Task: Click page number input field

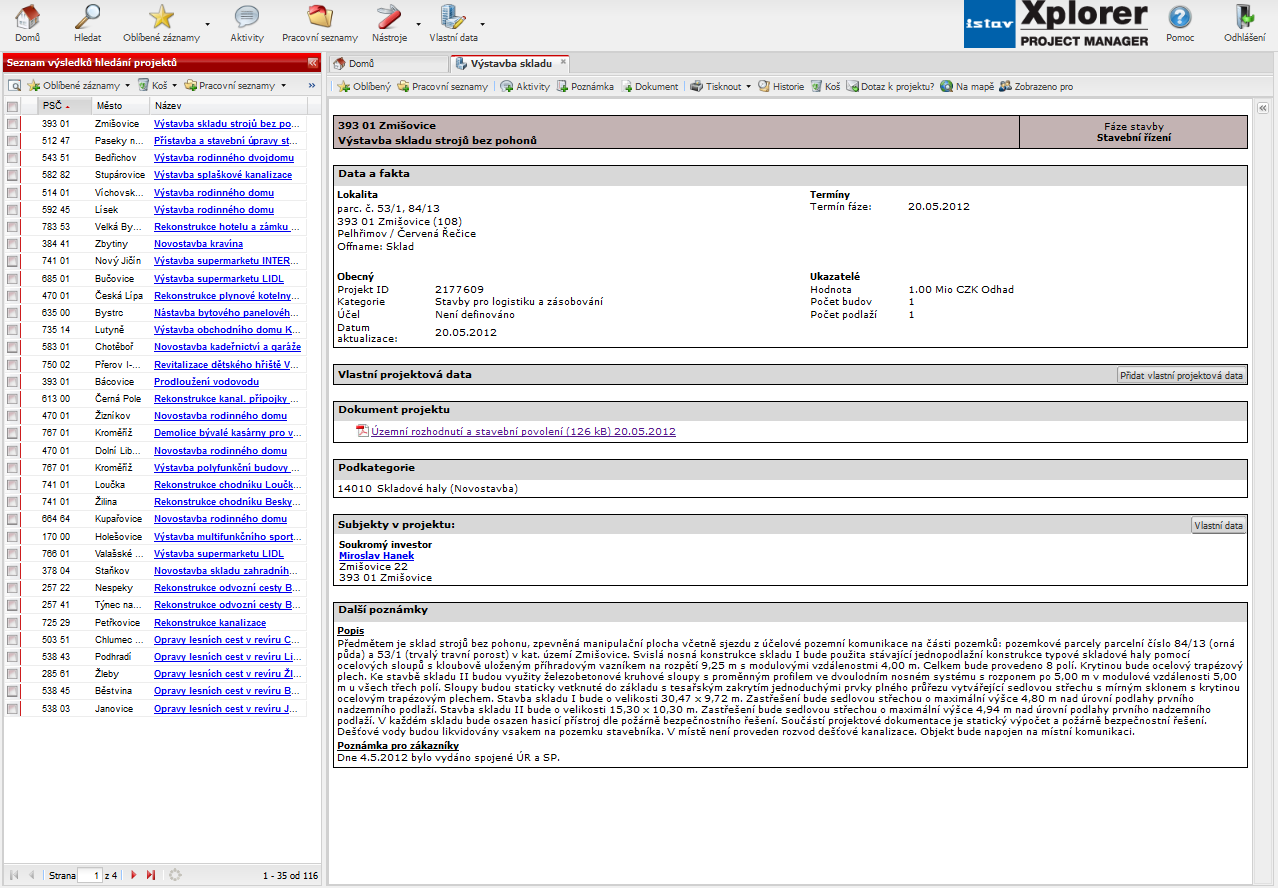Action: pyautogui.click(x=90, y=875)
